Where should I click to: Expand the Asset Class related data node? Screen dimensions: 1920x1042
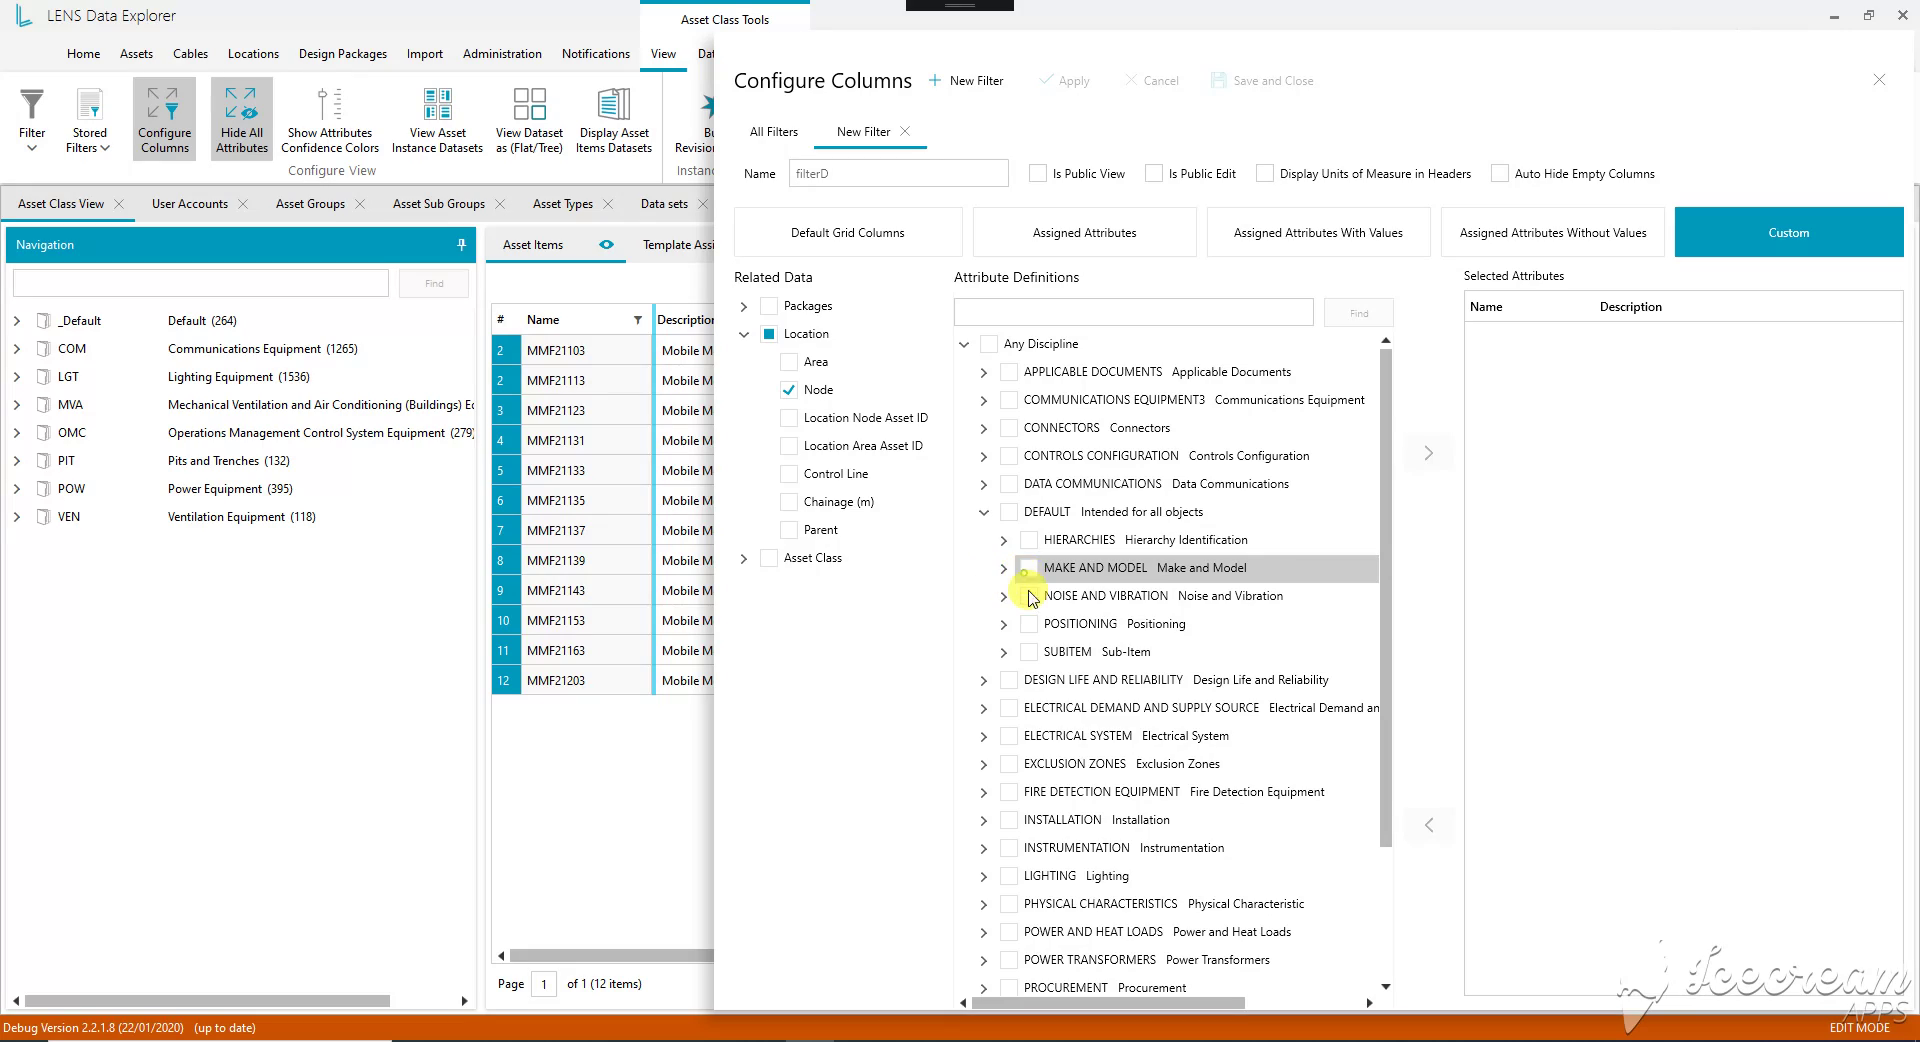pyautogui.click(x=744, y=558)
